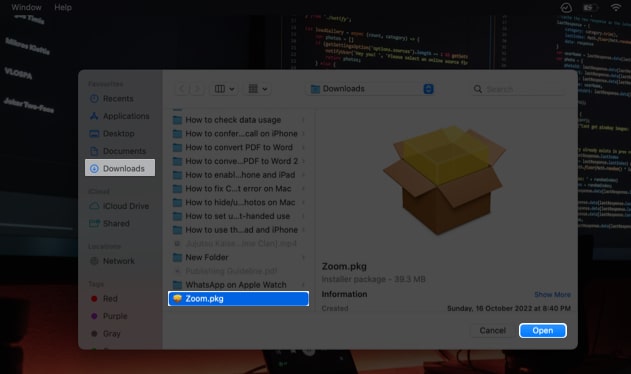Click the Search field

[519, 89]
